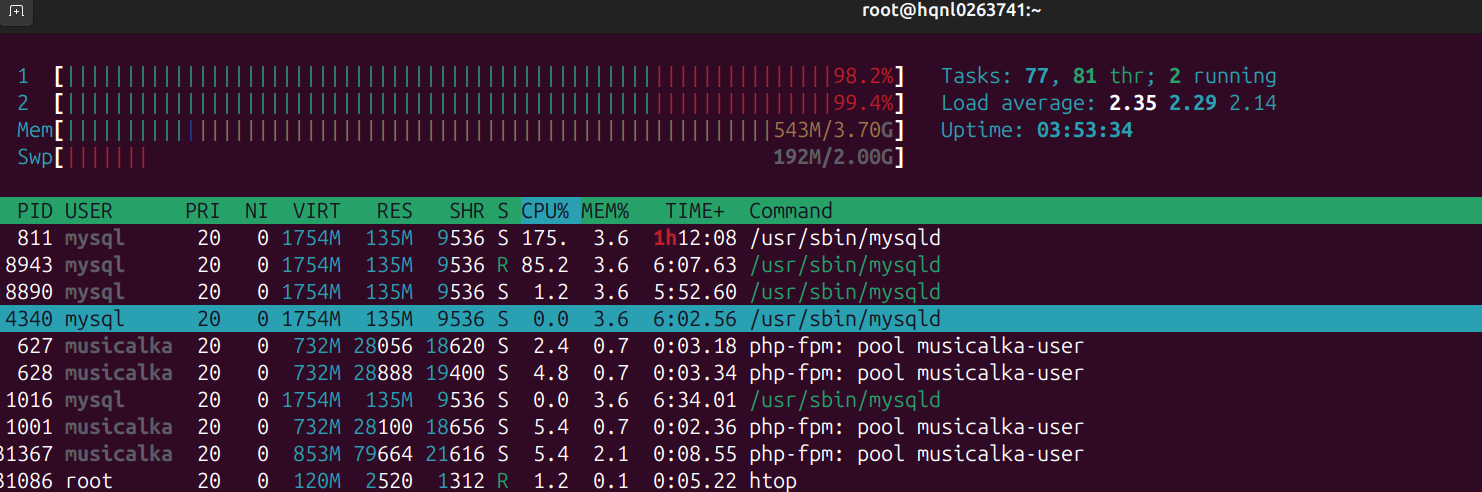This screenshot has width=1482, height=492.
Task: Click the highlighted CPU% column header
Action: click(x=548, y=211)
